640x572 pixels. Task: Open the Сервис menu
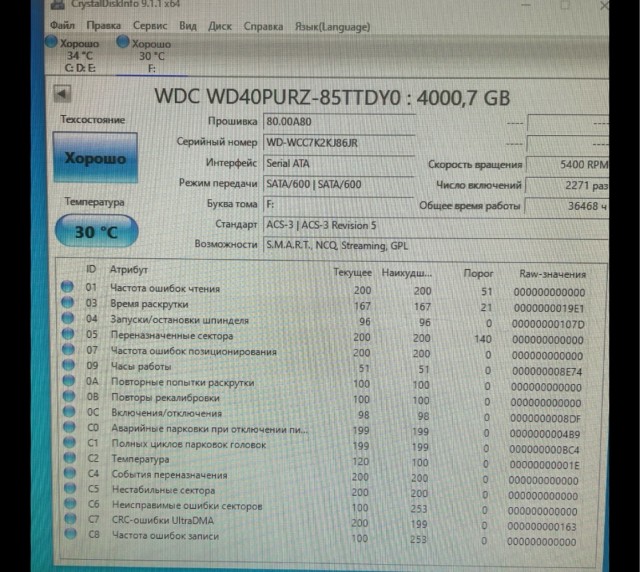pos(150,26)
